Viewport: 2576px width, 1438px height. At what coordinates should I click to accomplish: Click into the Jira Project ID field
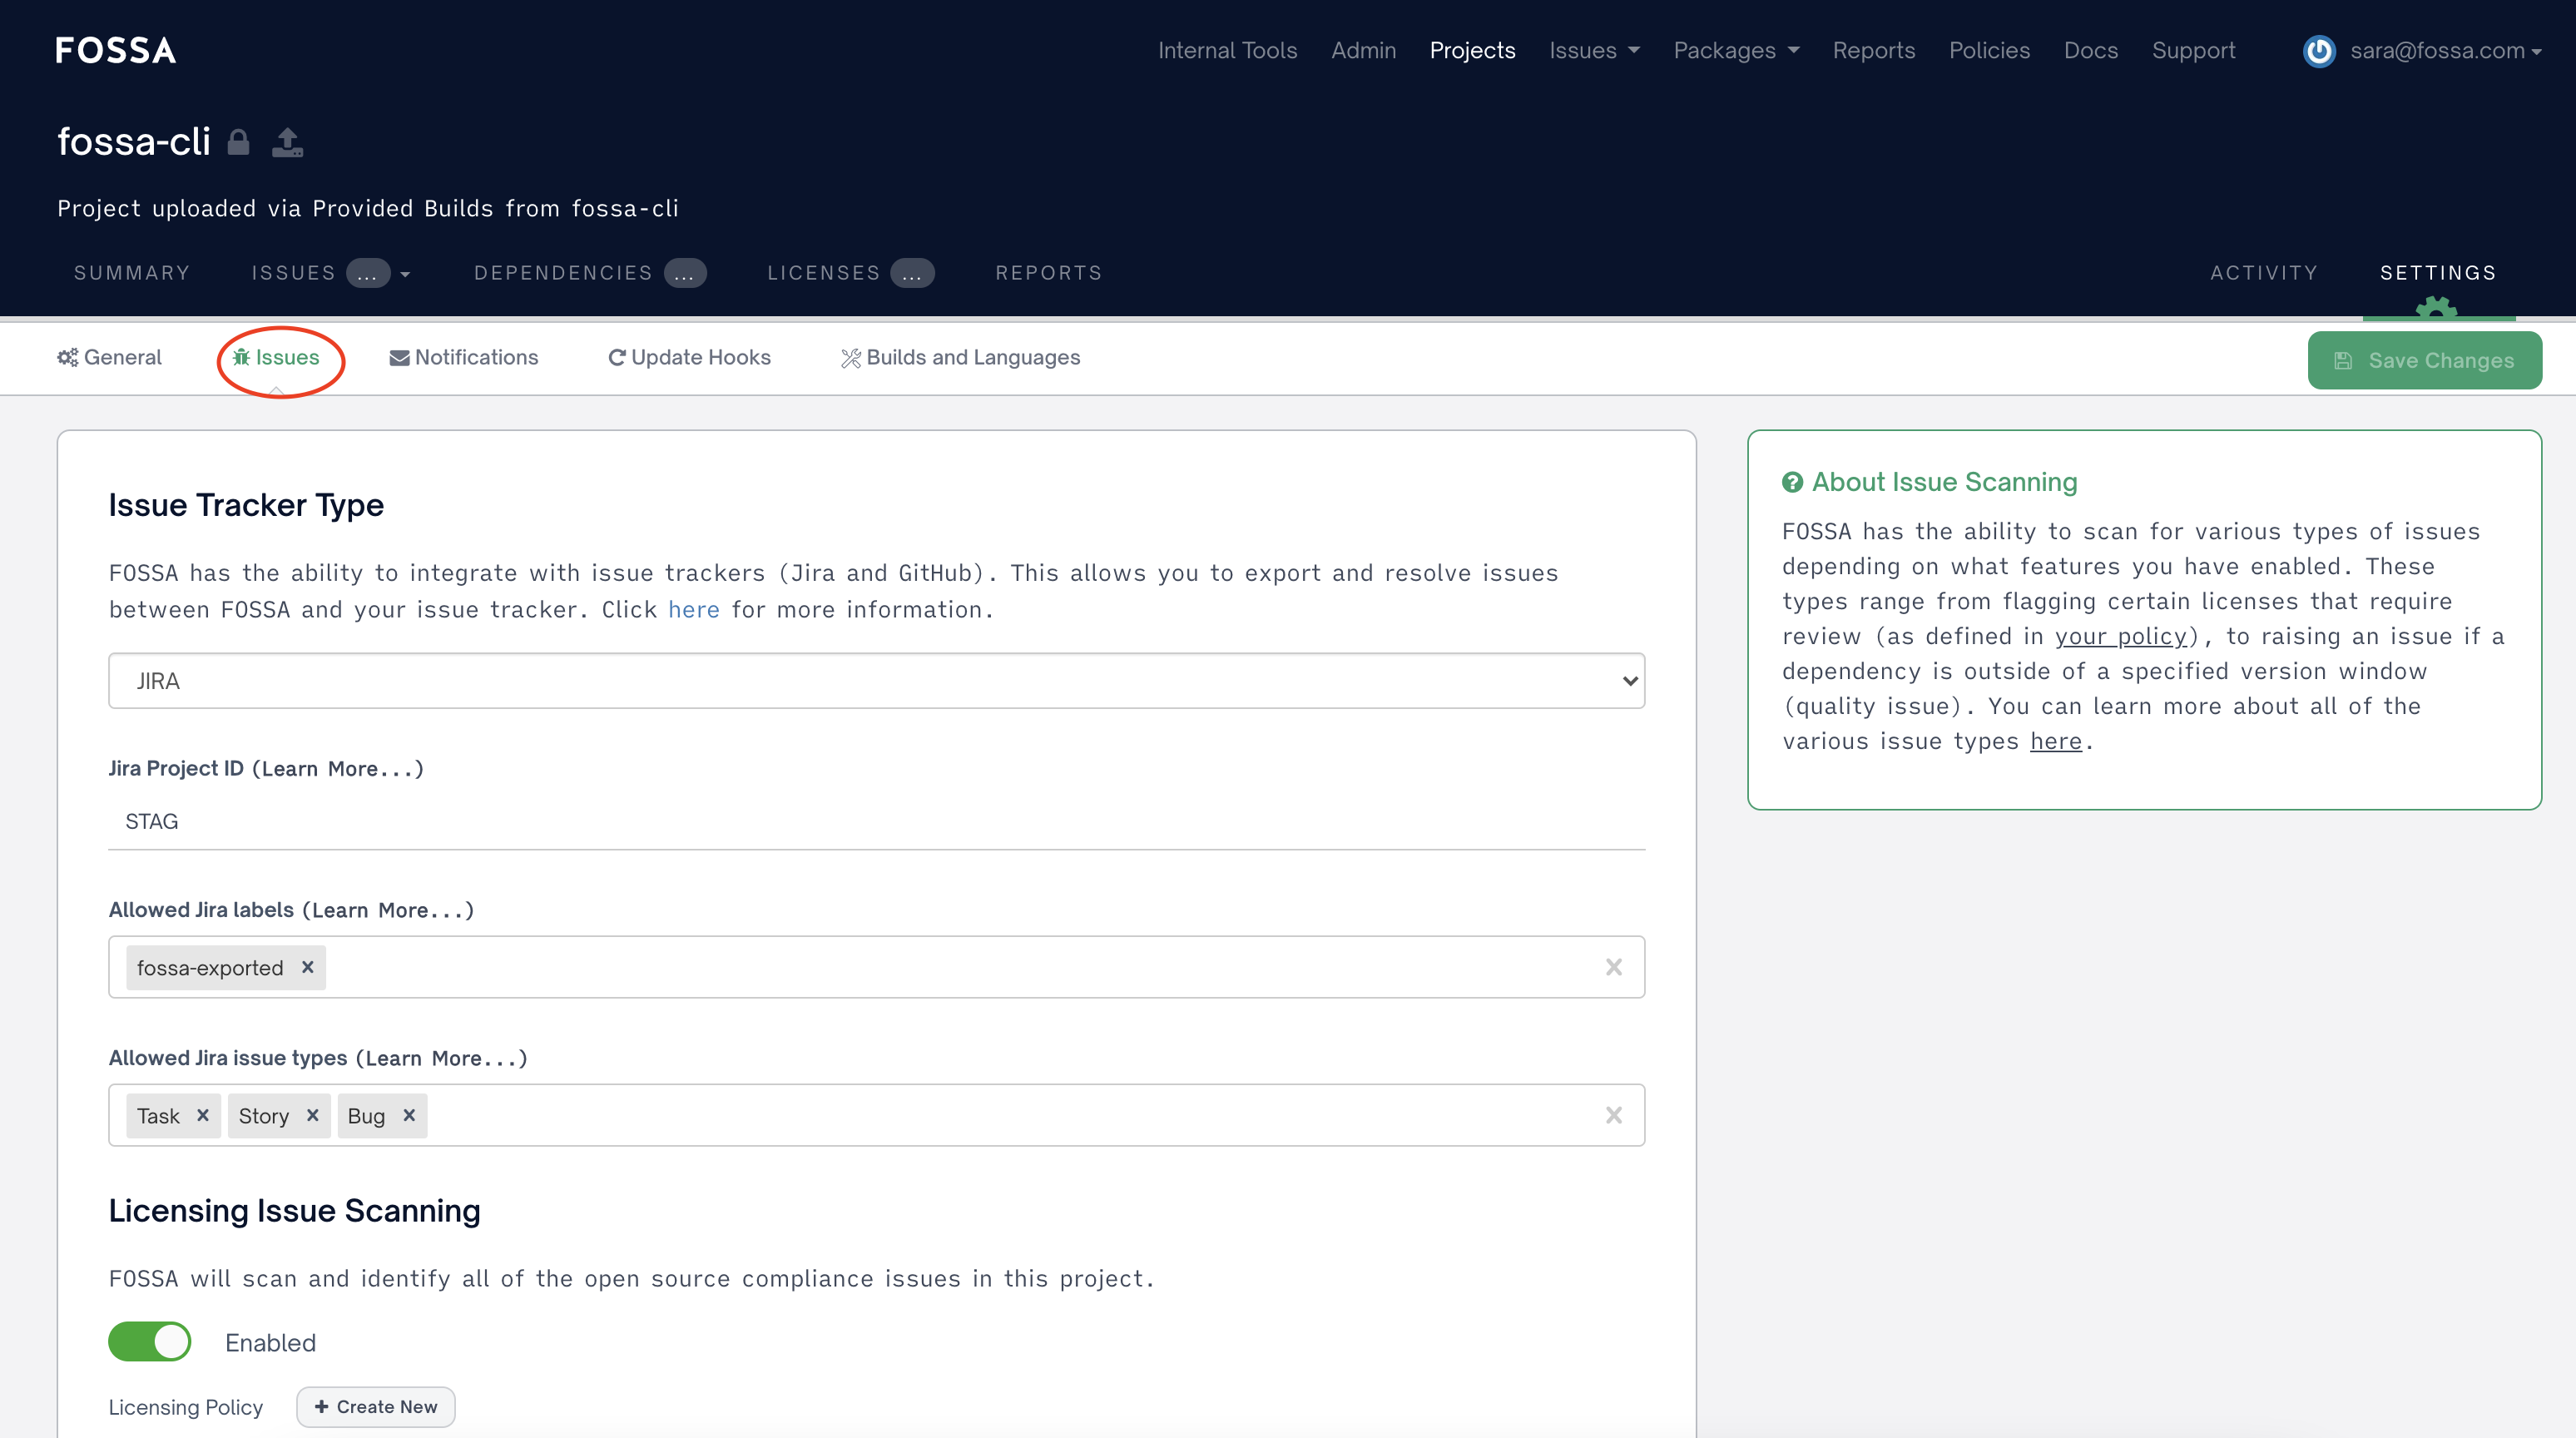click(x=876, y=821)
